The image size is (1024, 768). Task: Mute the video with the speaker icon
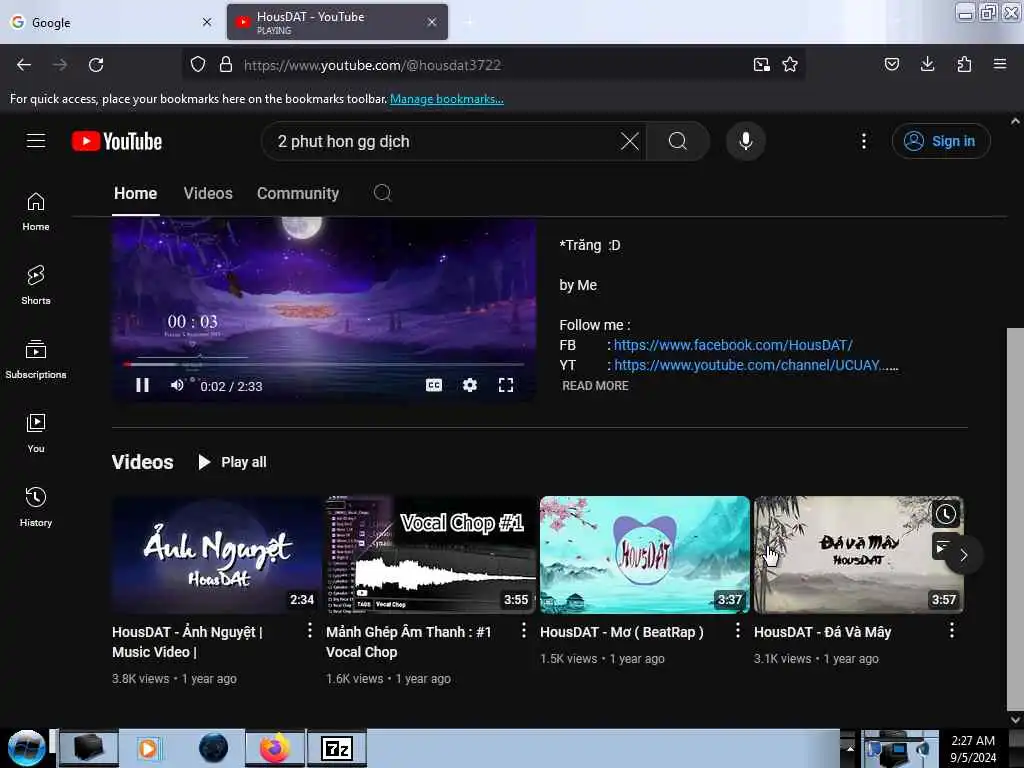(x=177, y=385)
